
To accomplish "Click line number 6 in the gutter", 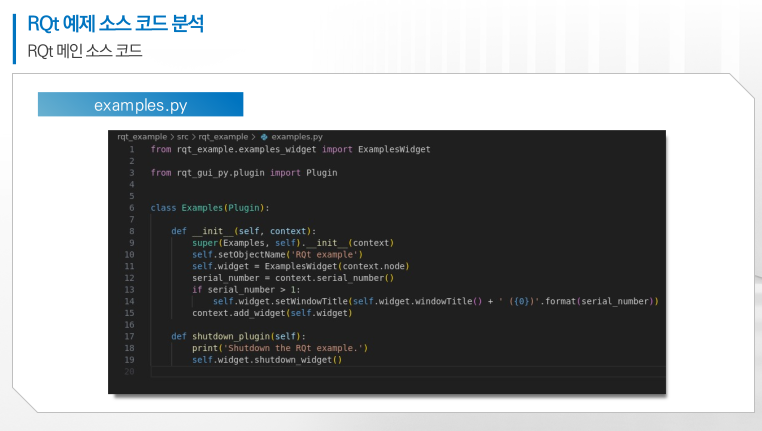I will point(132,208).
